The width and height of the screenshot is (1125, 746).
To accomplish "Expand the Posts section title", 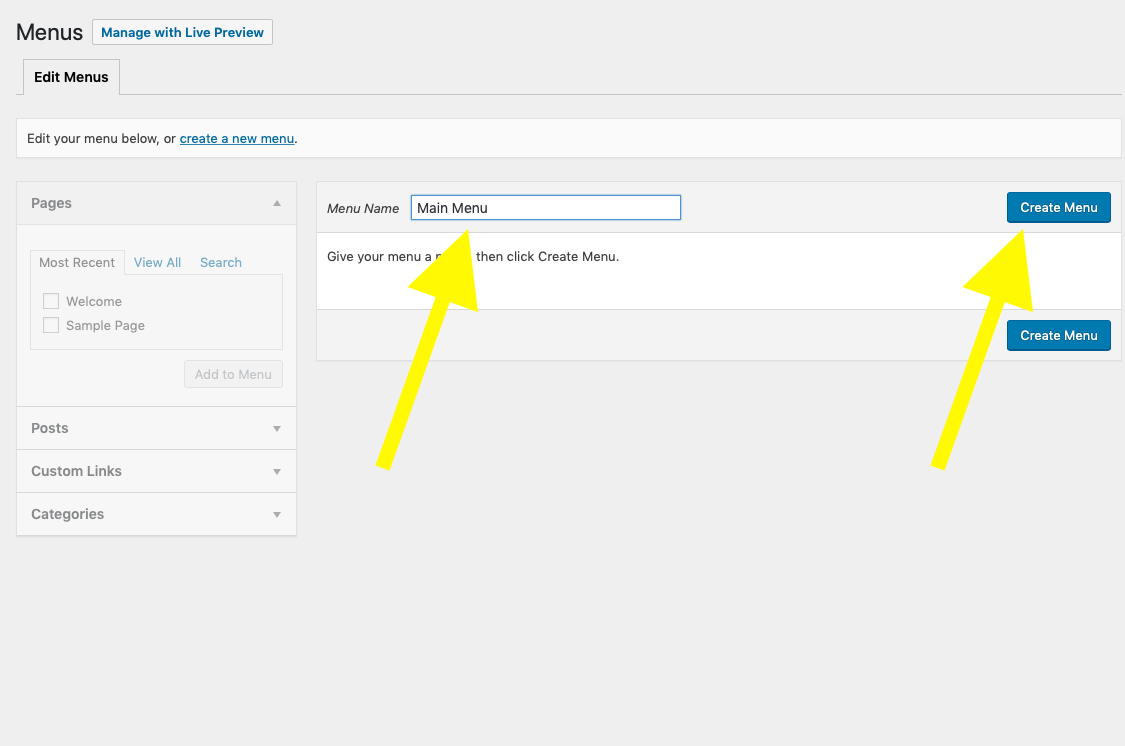I will point(50,428).
